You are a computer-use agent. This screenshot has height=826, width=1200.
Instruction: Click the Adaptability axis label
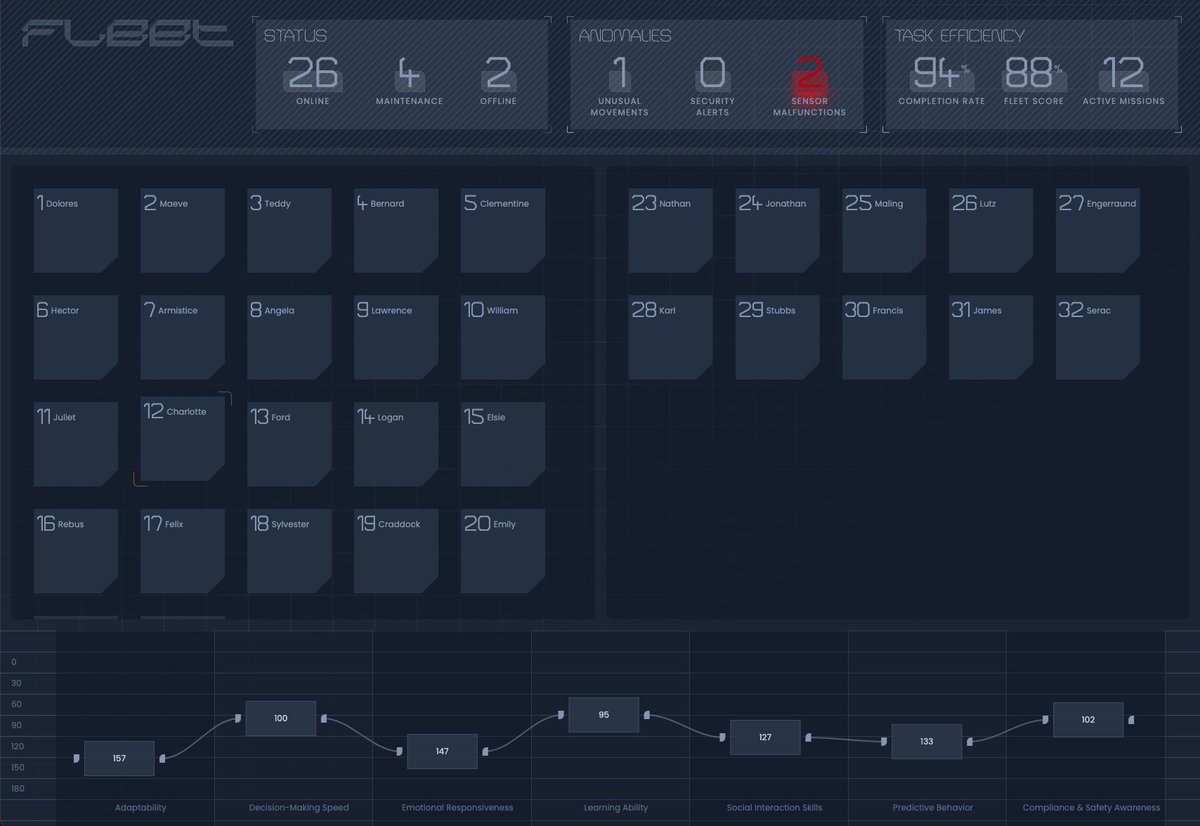point(141,808)
